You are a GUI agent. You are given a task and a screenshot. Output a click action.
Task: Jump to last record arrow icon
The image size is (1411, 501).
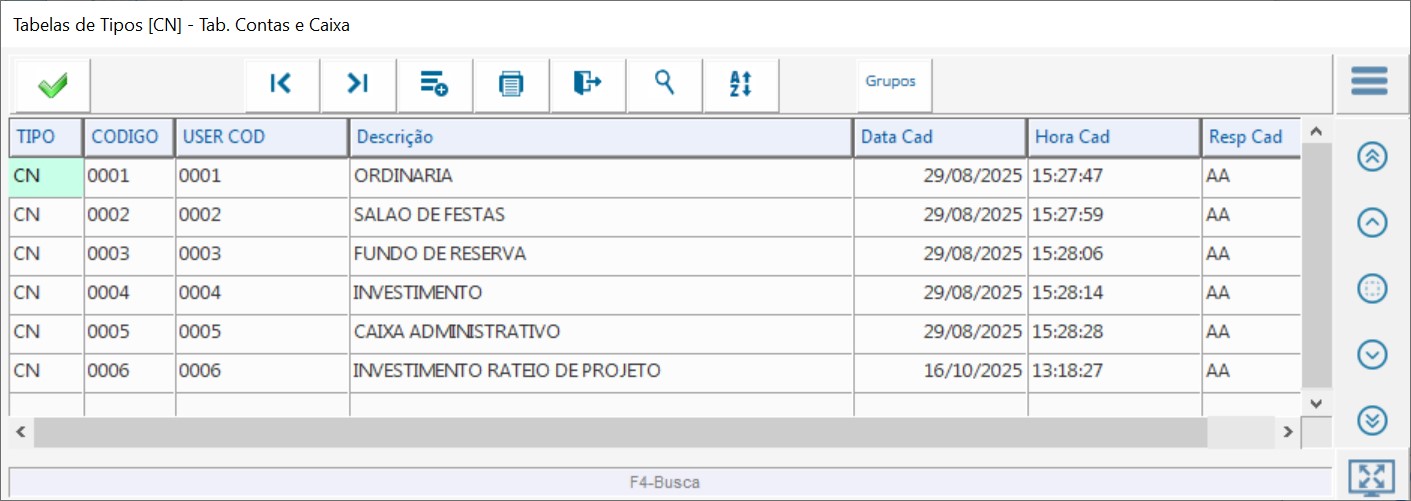358,84
